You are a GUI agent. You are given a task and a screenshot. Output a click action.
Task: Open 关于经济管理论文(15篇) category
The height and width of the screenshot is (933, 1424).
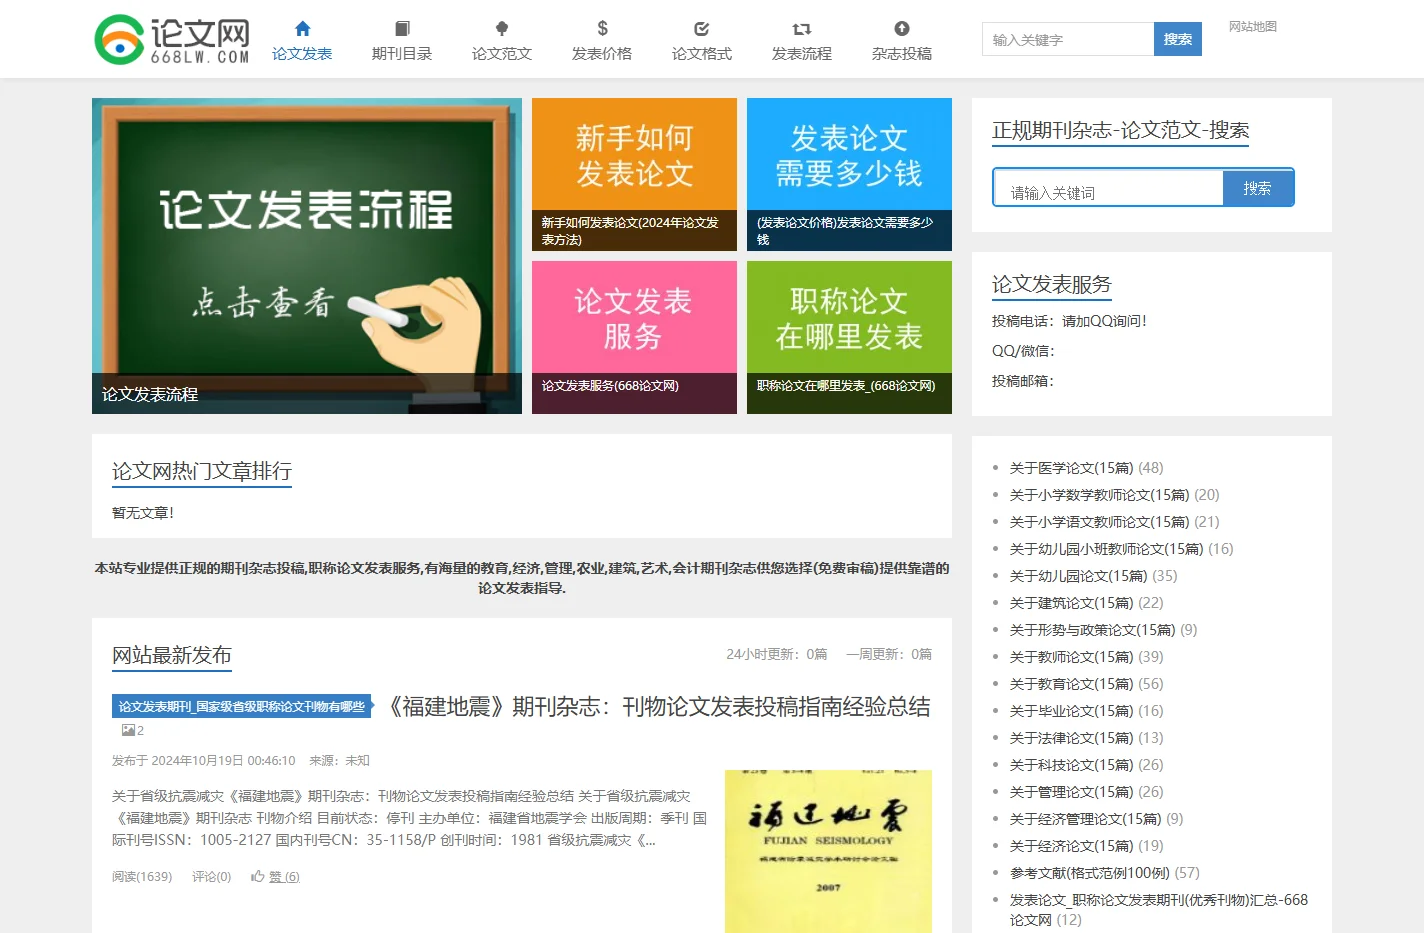coord(1085,819)
